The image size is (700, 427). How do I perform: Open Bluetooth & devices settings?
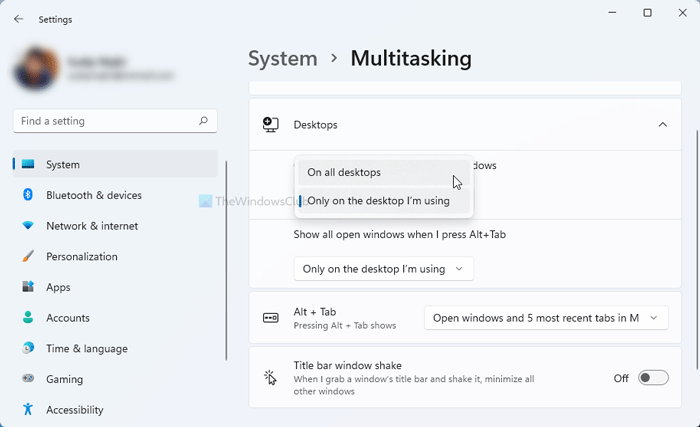coord(94,195)
